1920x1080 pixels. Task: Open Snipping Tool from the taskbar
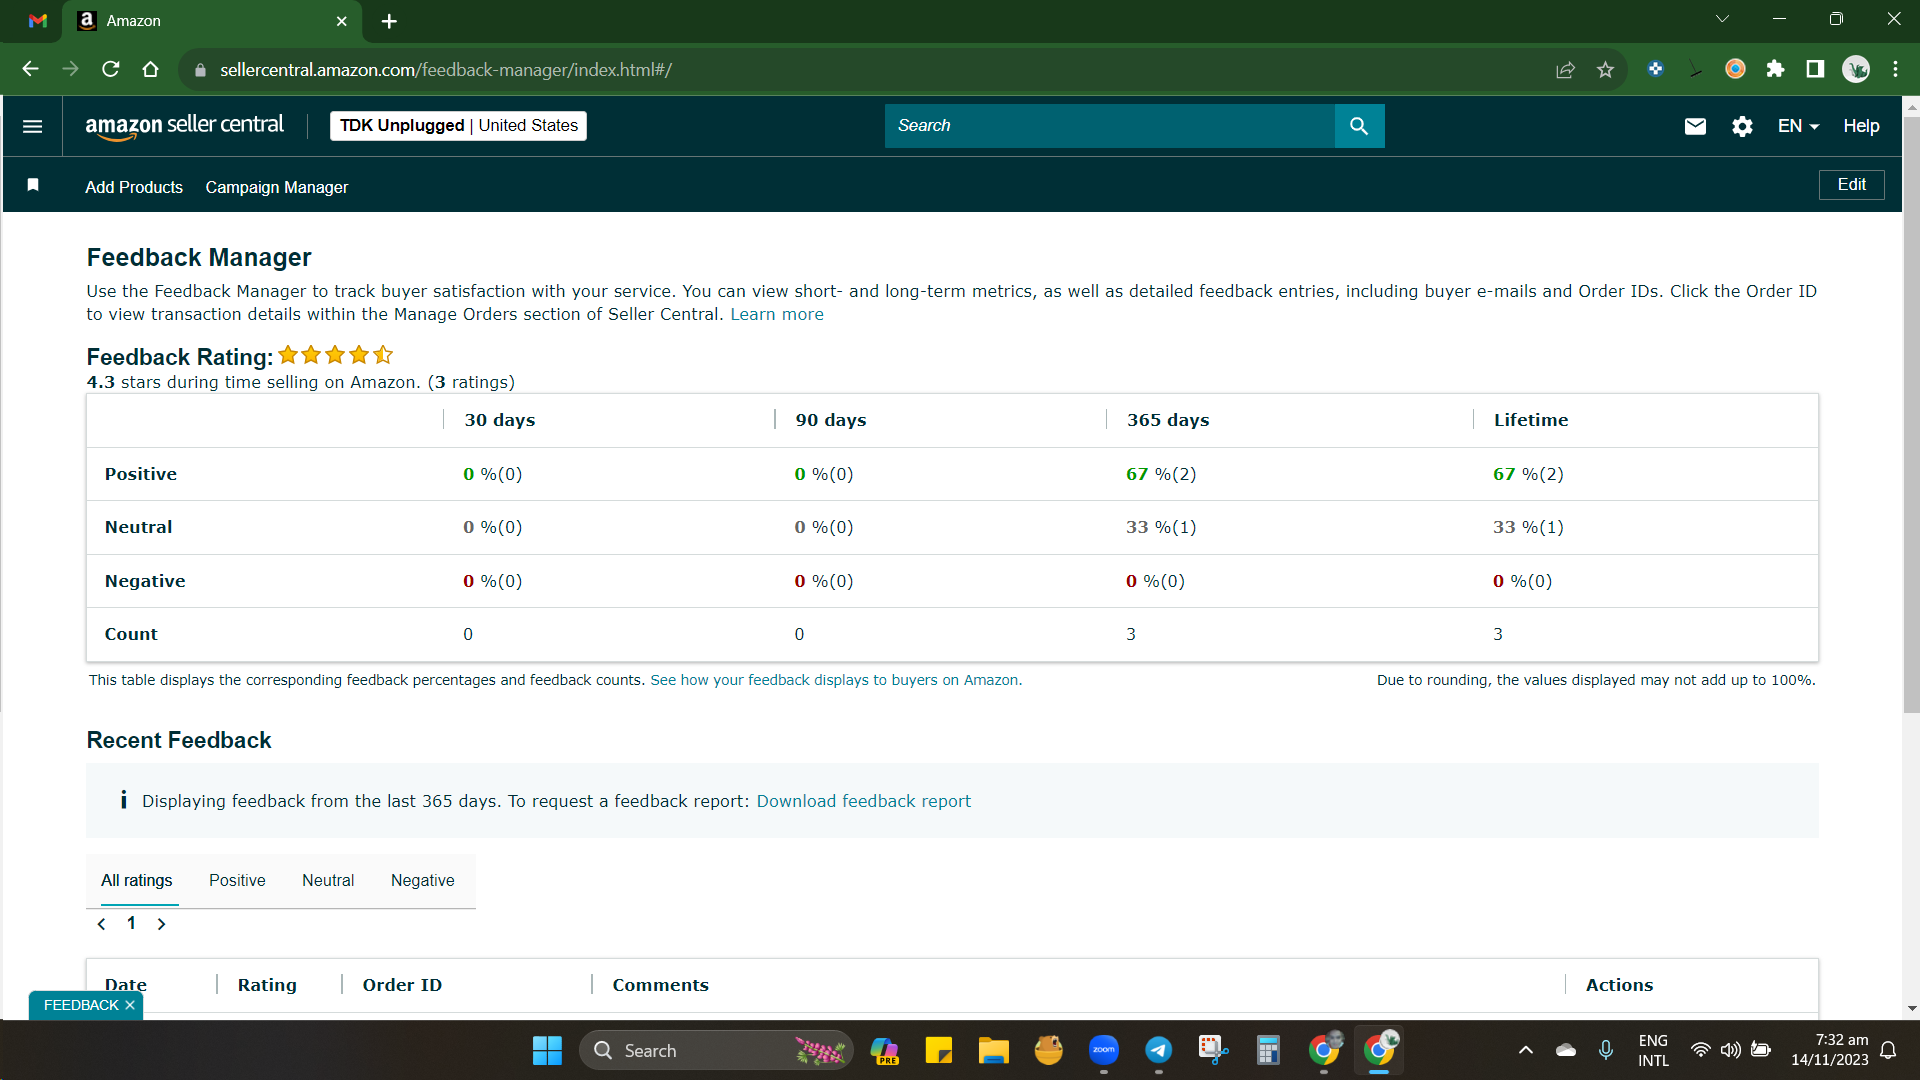pos(1213,1050)
